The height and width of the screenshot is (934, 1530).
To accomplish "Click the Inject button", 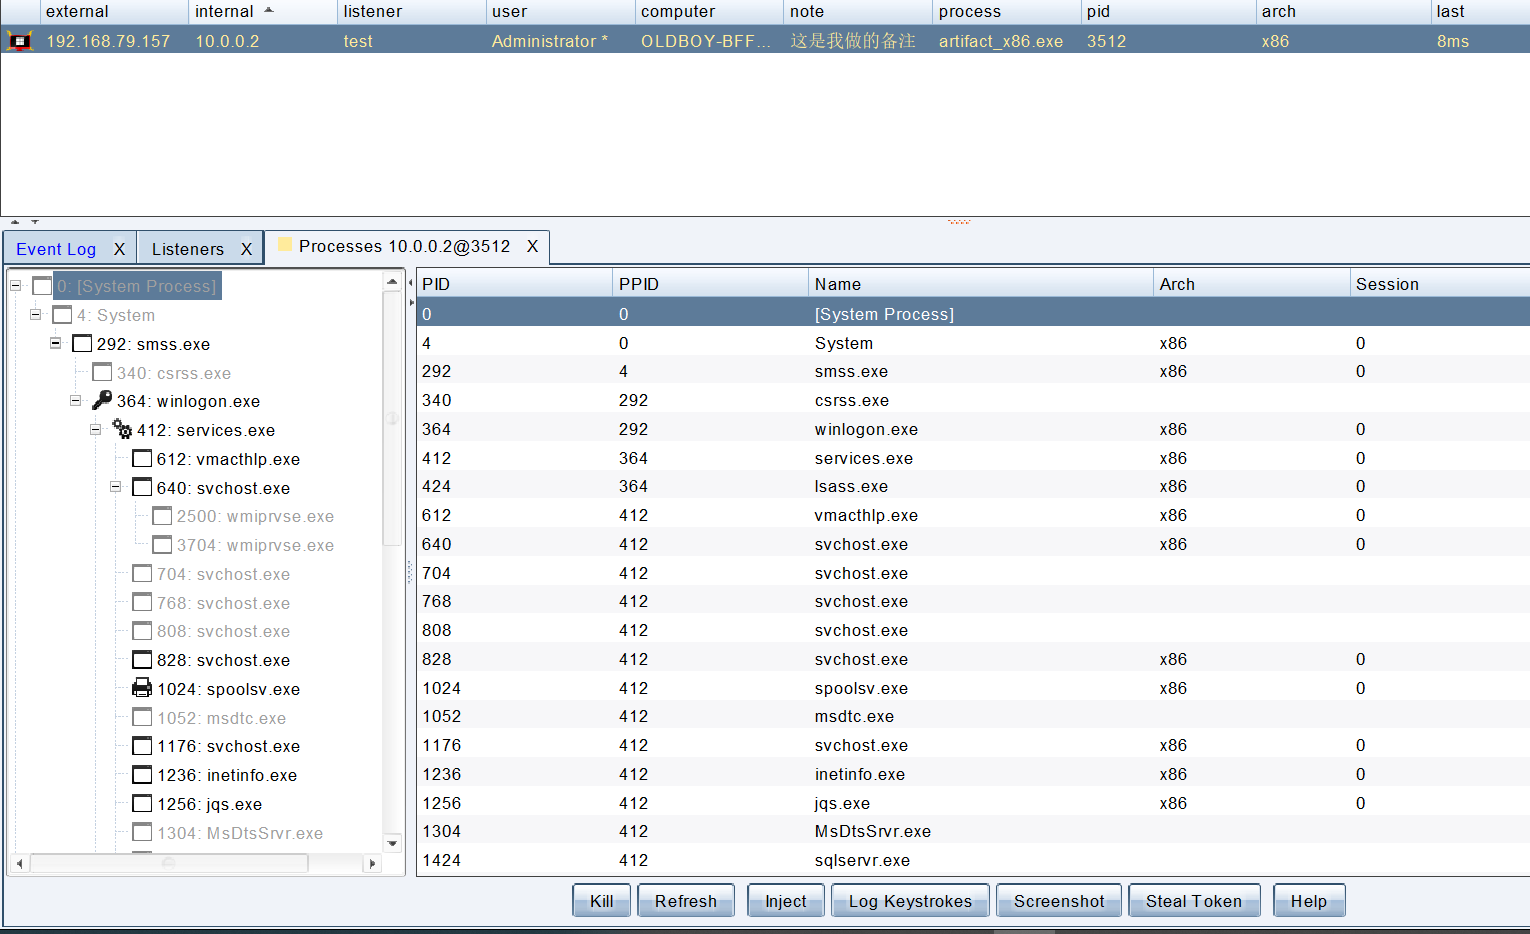I will (x=786, y=900).
